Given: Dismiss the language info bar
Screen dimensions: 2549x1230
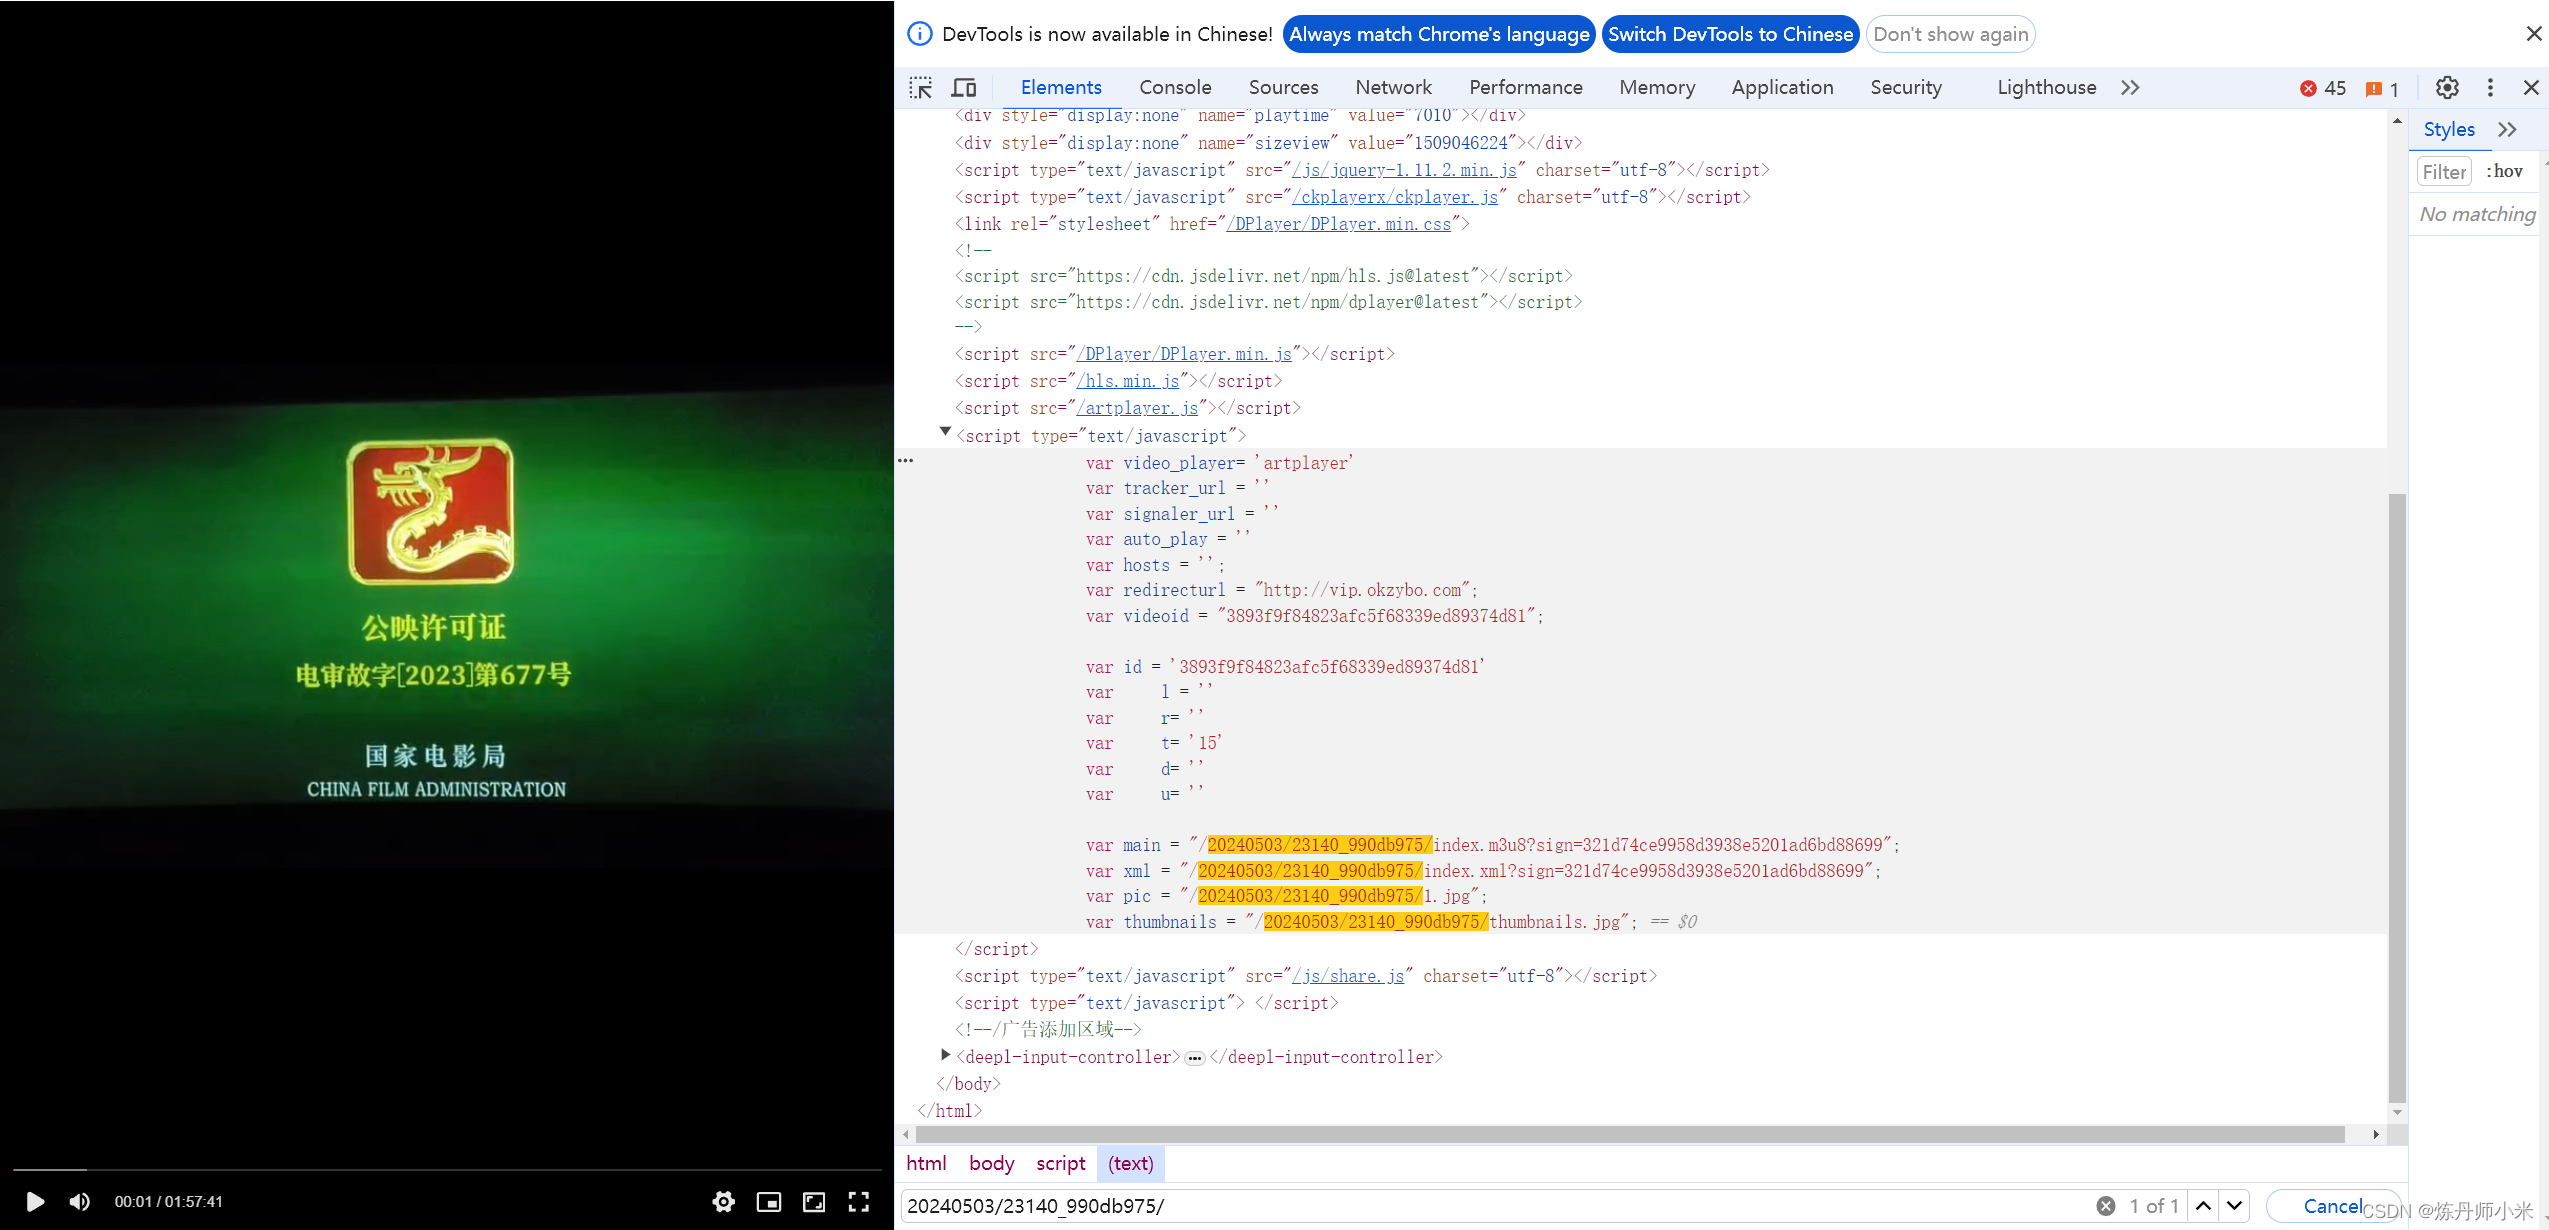Looking at the screenshot, I should point(2533,34).
